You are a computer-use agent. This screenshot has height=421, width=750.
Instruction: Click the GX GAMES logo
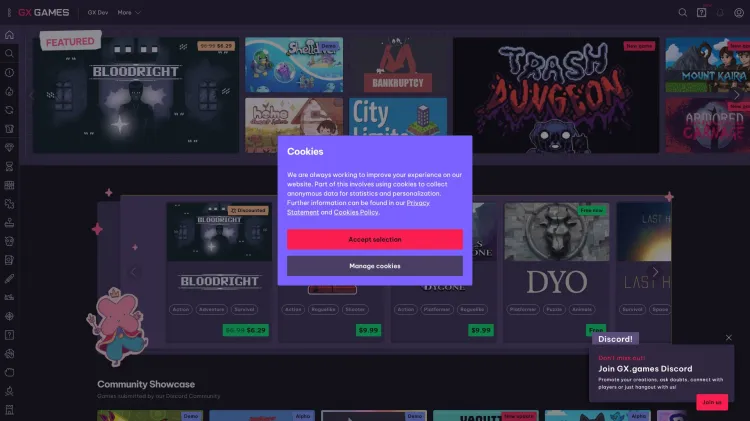click(x=42, y=13)
